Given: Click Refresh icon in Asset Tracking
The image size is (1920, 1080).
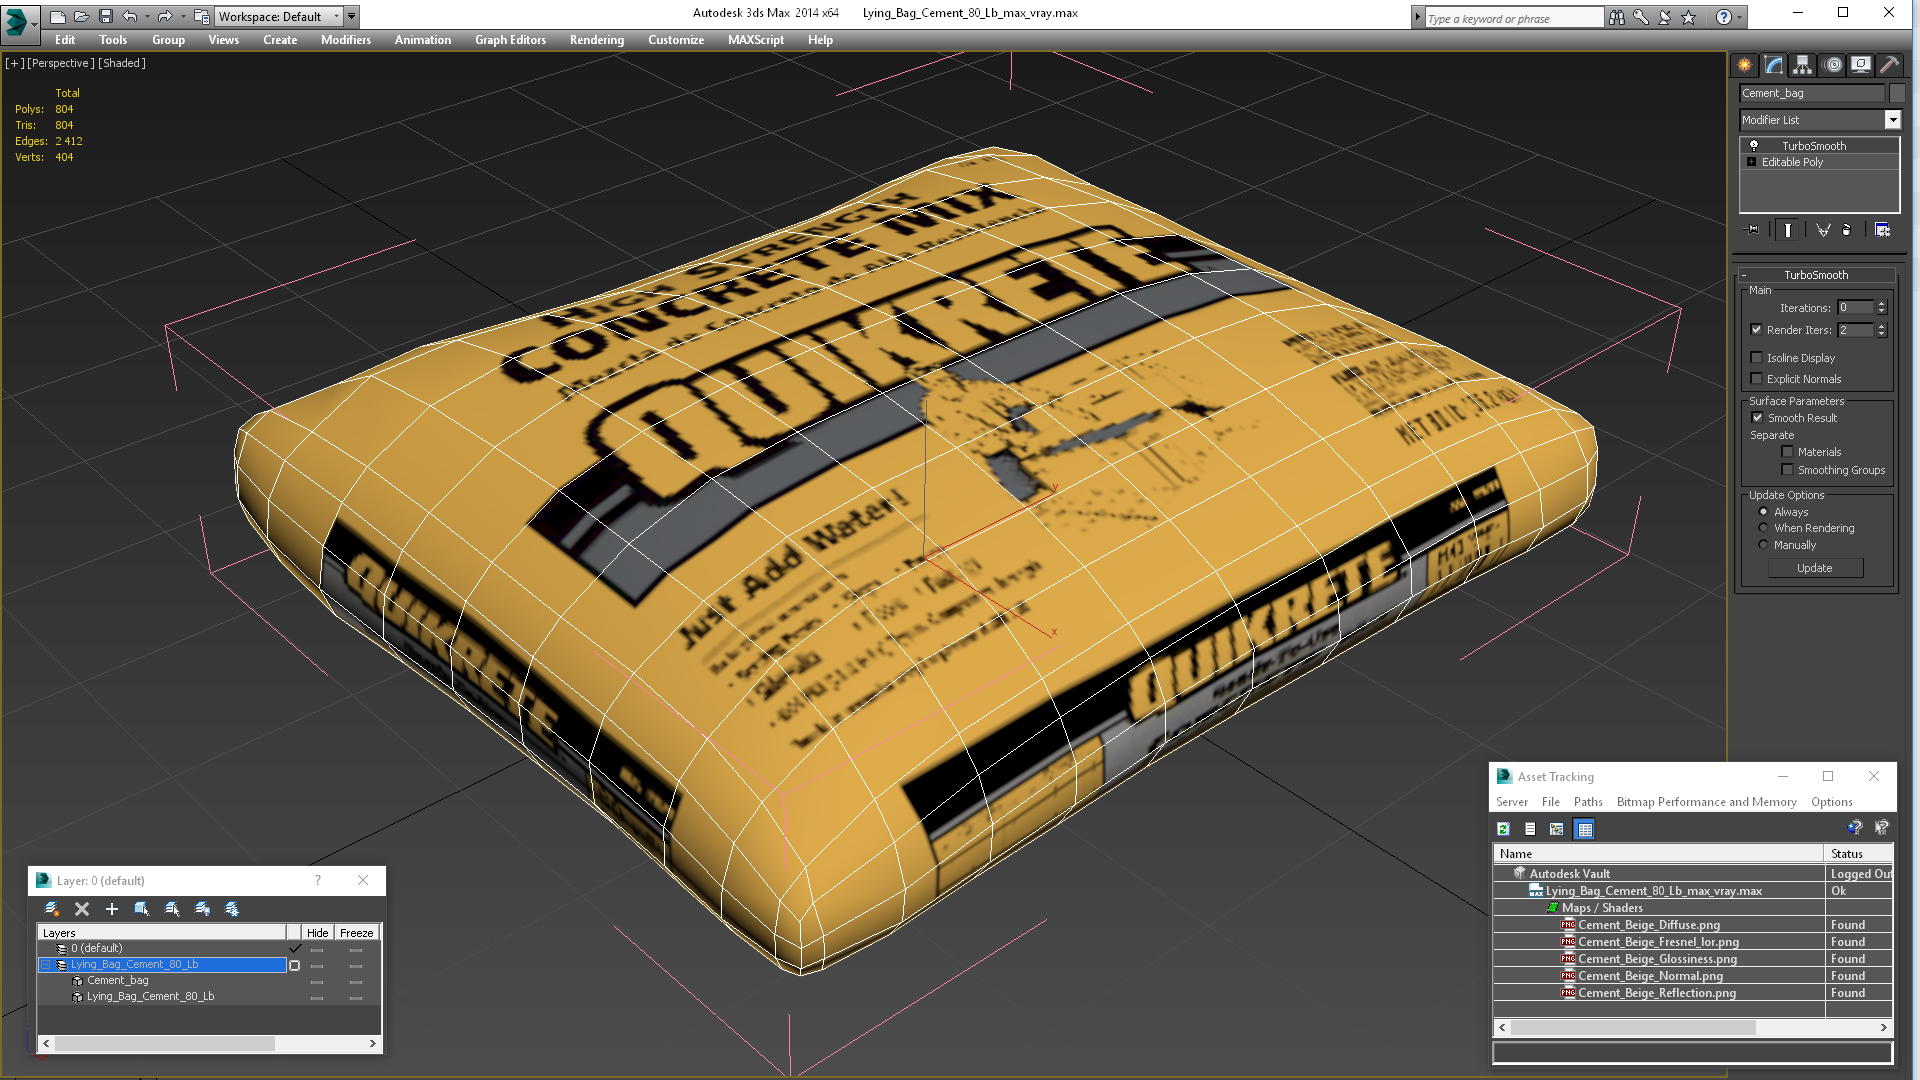Looking at the screenshot, I should coord(1503,829).
